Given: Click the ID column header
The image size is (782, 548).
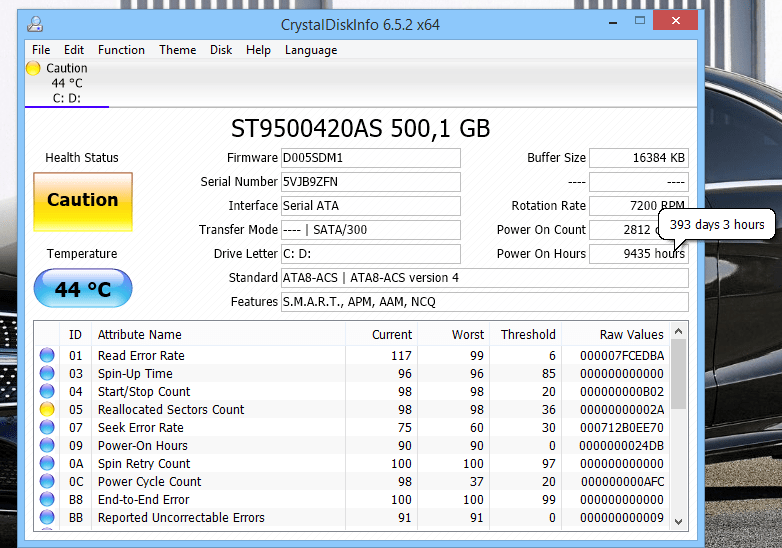Looking at the screenshot, I should coord(75,335).
